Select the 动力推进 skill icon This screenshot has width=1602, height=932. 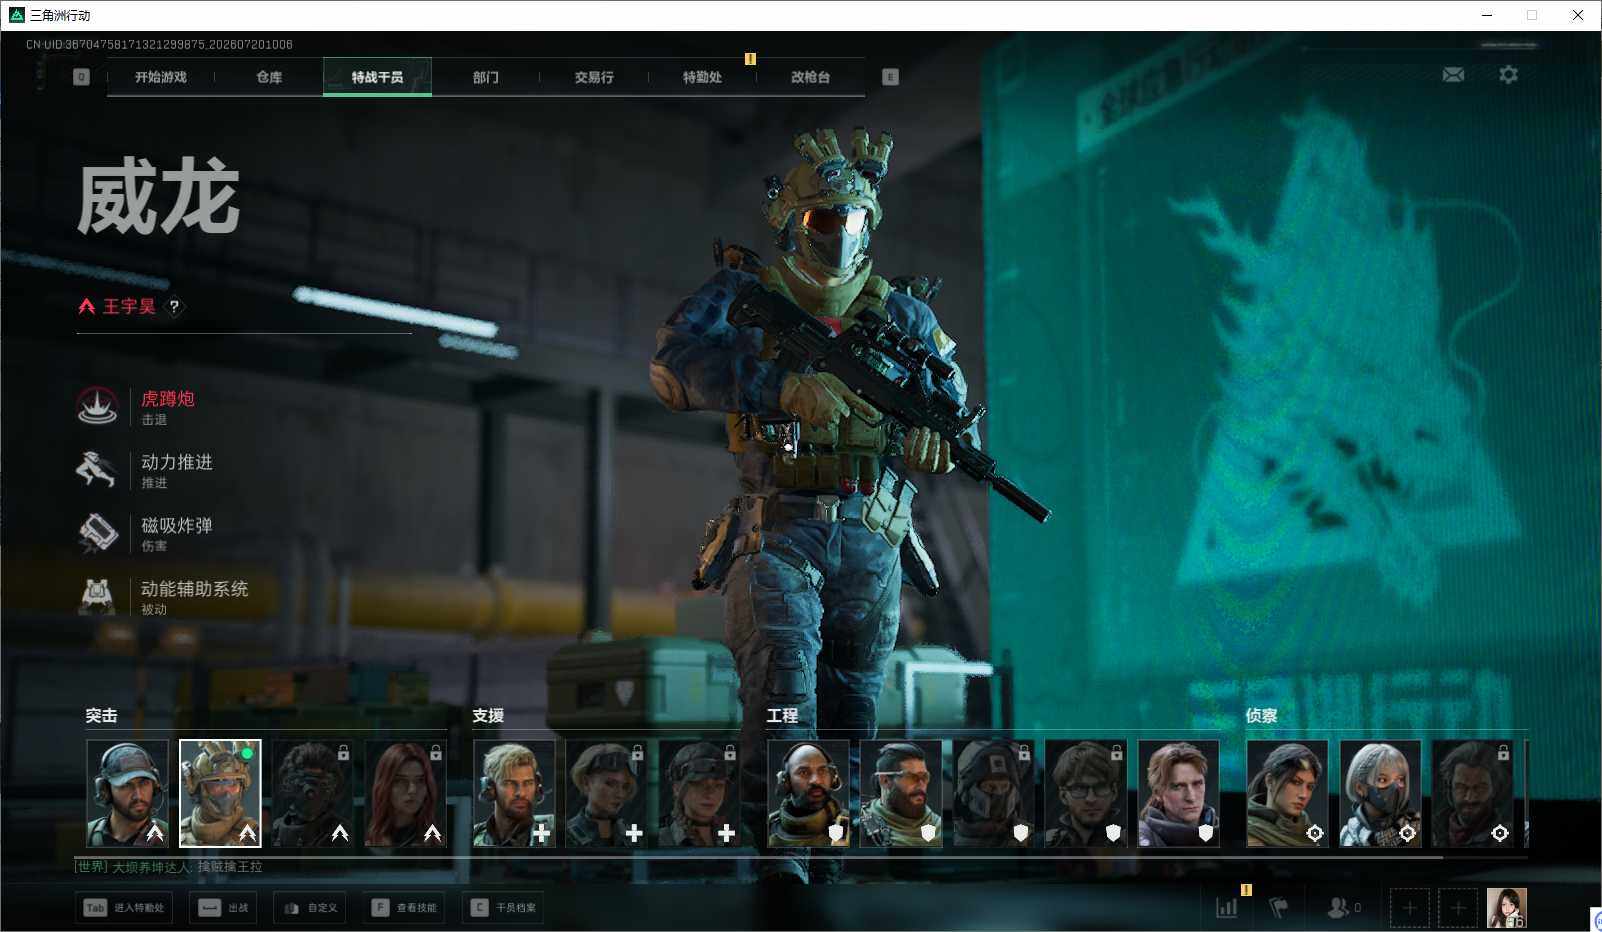click(x=97, y=469)
